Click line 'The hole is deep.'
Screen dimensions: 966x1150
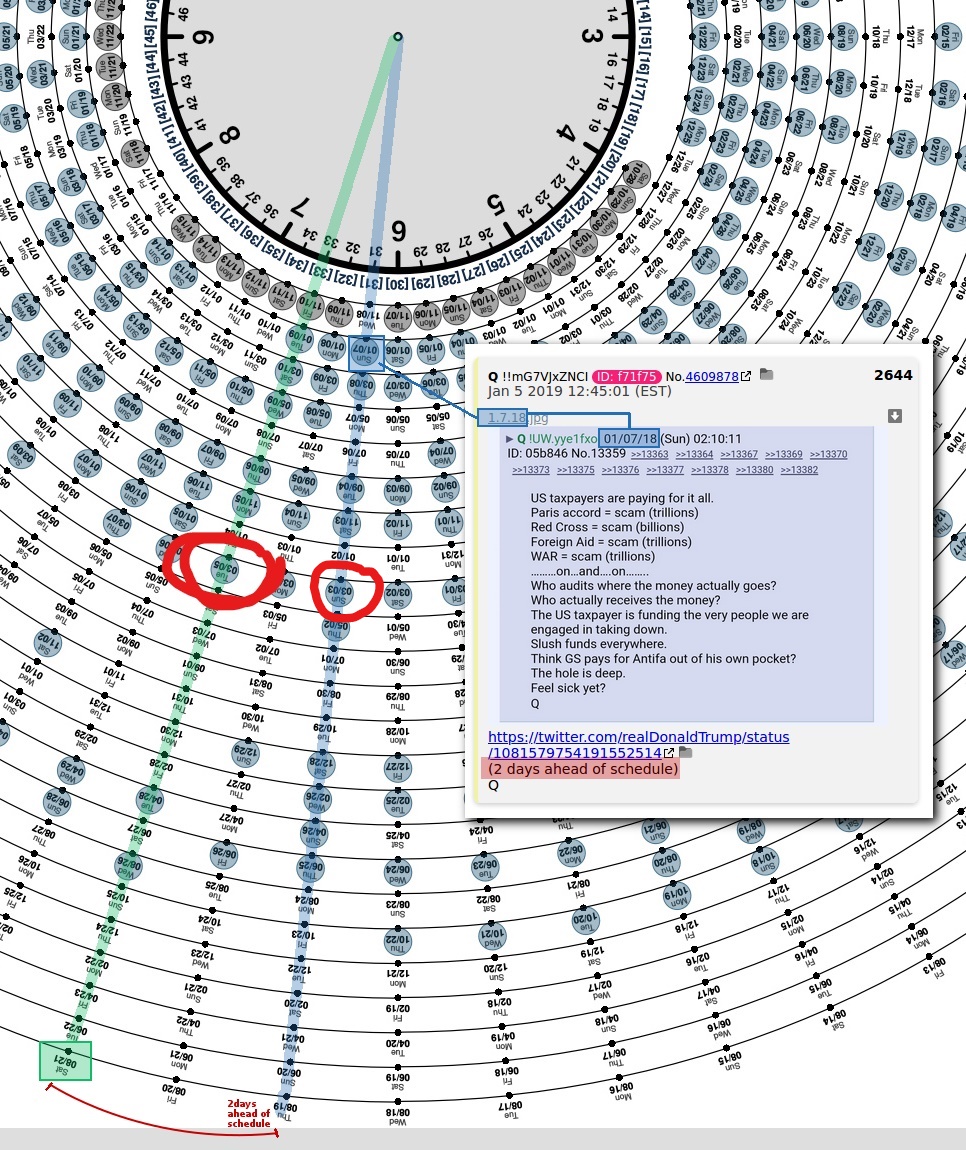(x=578, y=673)
